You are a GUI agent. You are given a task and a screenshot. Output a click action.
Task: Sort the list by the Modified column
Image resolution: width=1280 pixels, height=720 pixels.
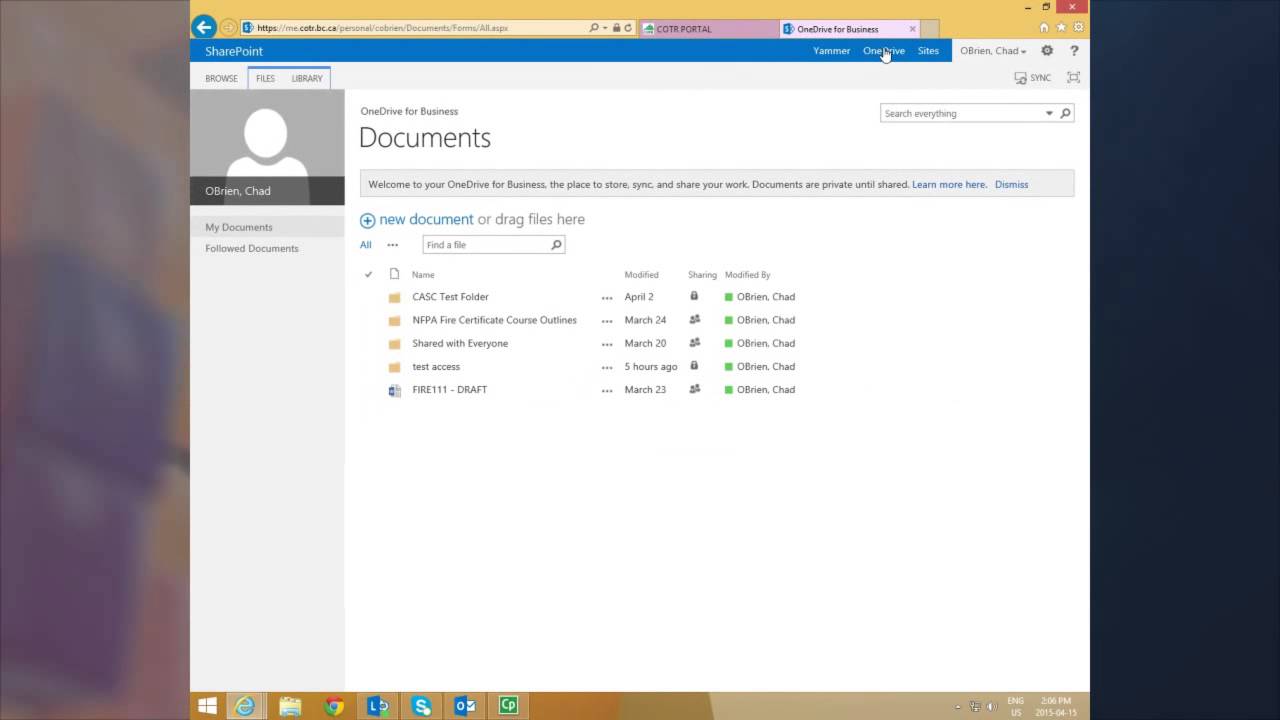click(642, 275)
